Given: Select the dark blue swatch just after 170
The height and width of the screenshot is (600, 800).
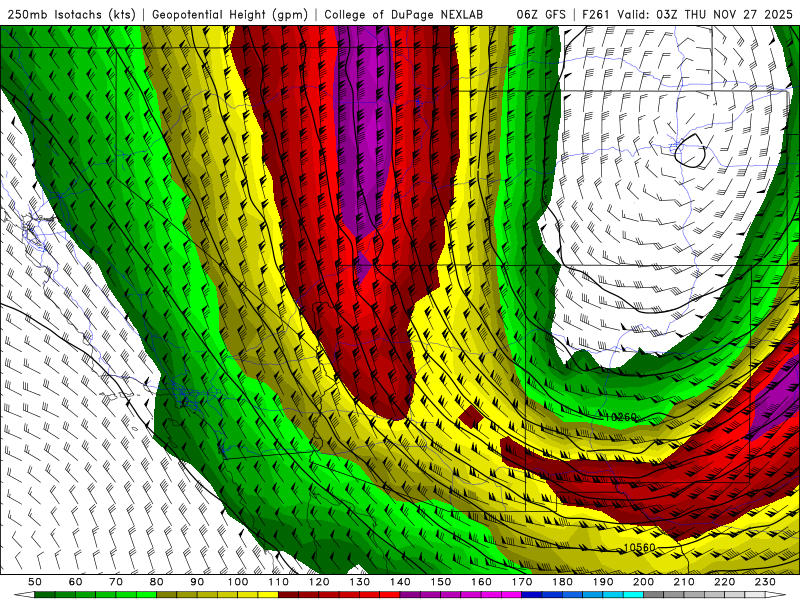Looking at the screenshot, I should tap(532, 595).
